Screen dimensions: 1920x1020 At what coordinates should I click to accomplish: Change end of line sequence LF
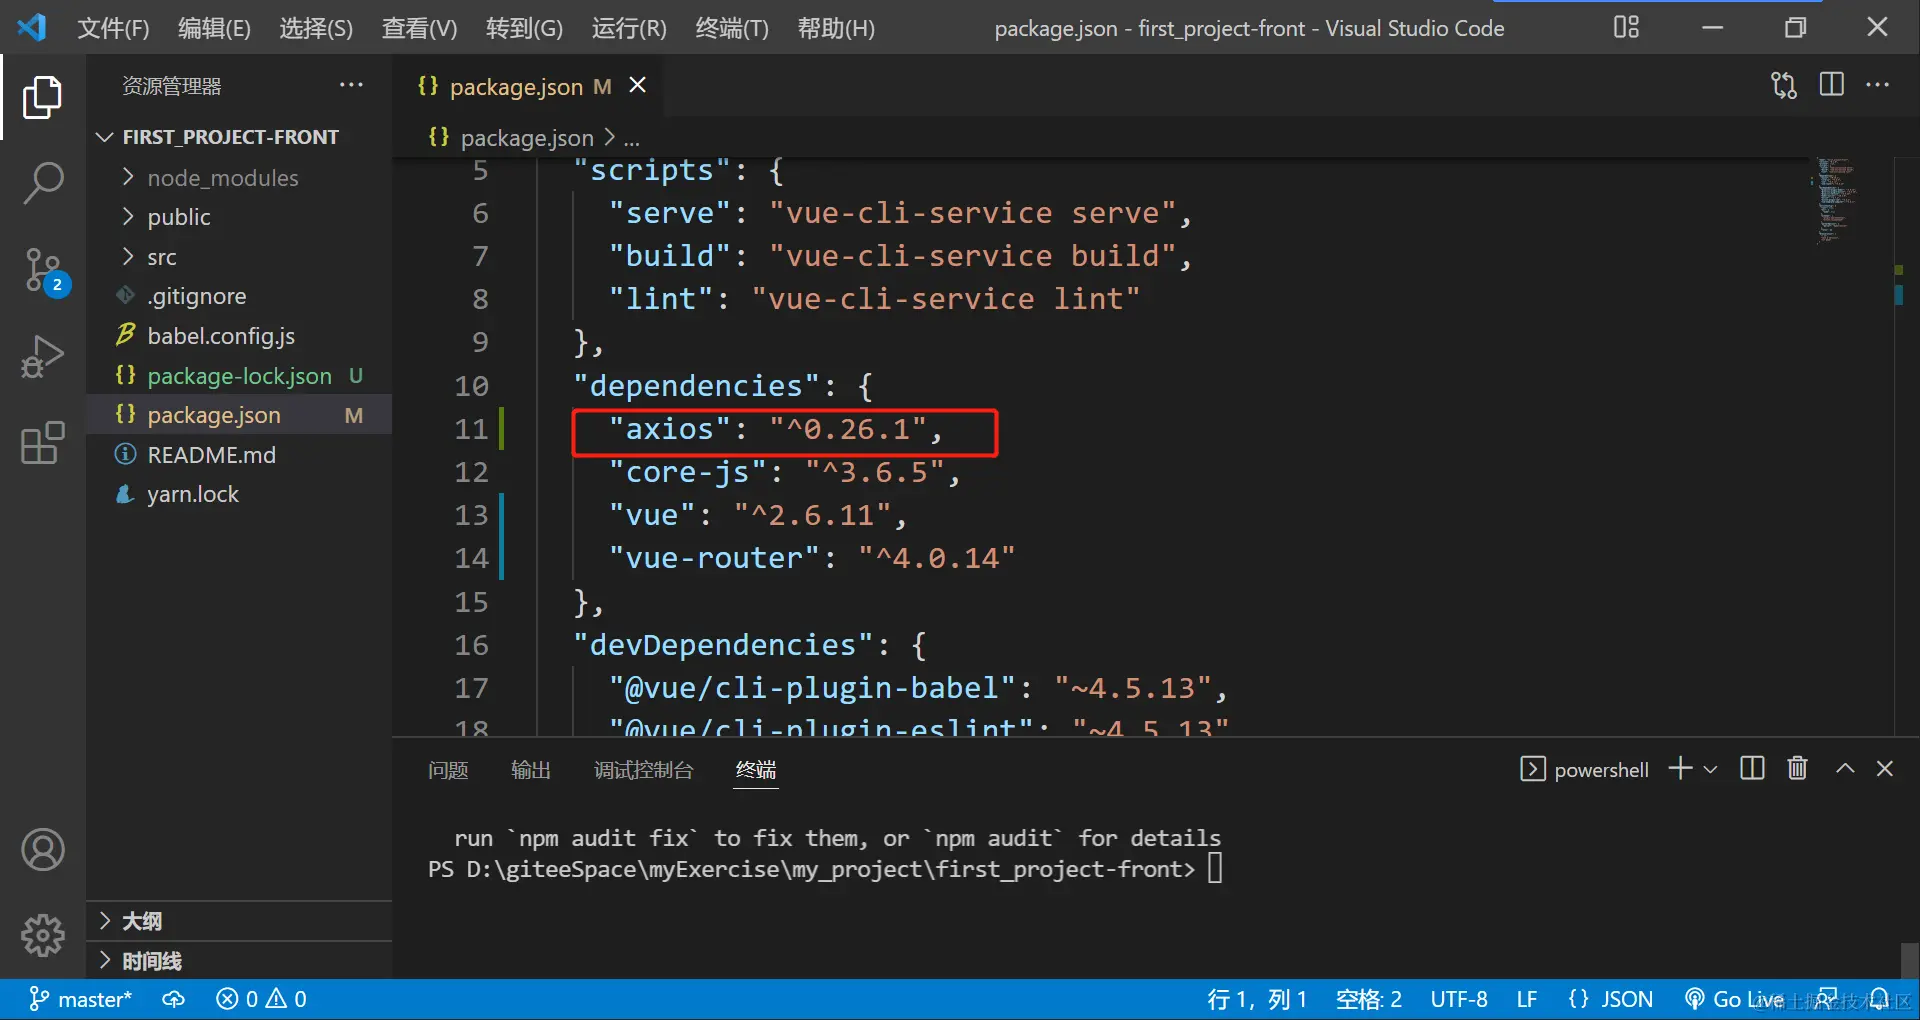1527,999
